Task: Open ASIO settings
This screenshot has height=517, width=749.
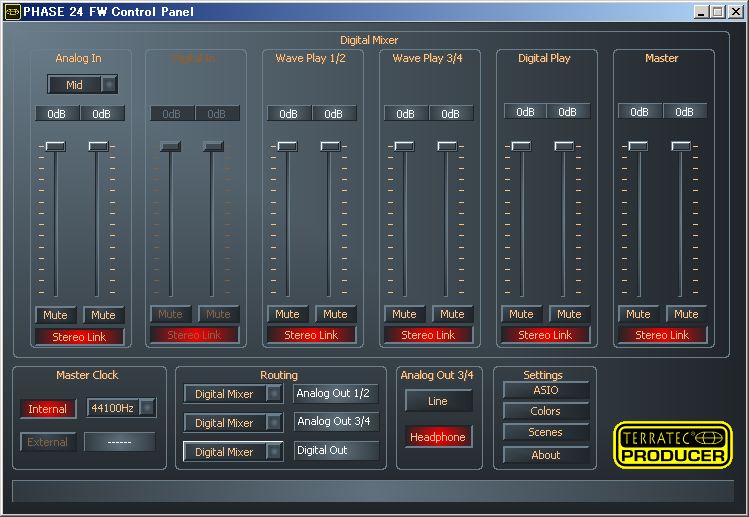Action: click(x=546, y=390)
